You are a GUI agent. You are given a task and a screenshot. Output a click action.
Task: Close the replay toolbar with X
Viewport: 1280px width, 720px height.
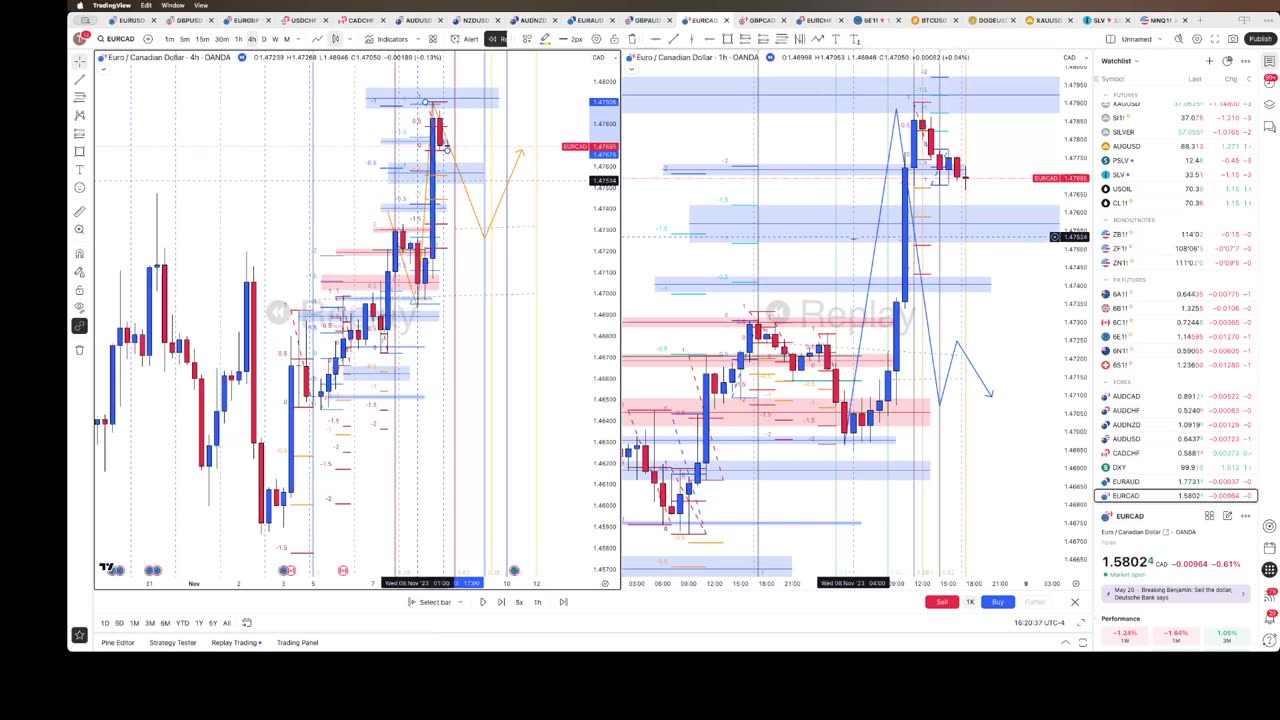pos(1075,602)
